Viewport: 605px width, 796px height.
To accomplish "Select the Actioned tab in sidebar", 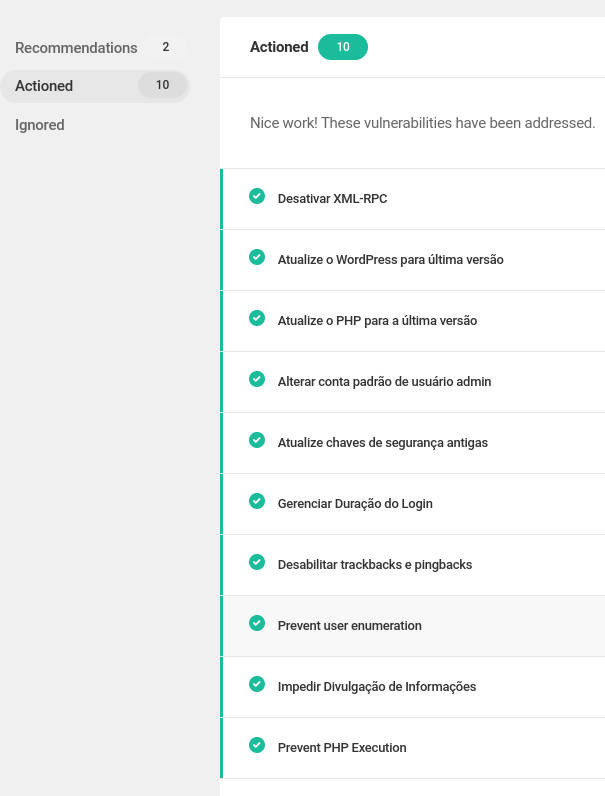I will (94, 86).
